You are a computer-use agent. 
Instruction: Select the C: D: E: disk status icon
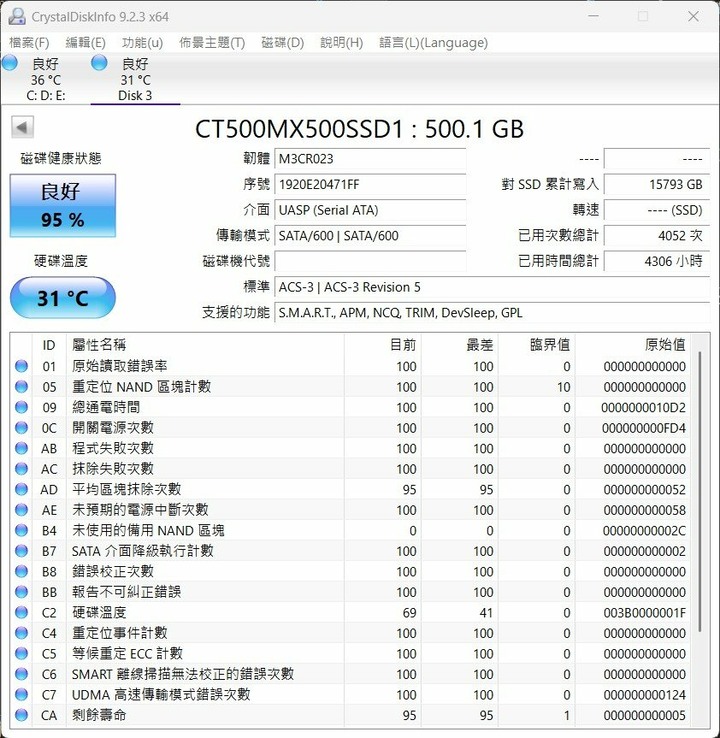pyautogui.click(x=10, y=64)
